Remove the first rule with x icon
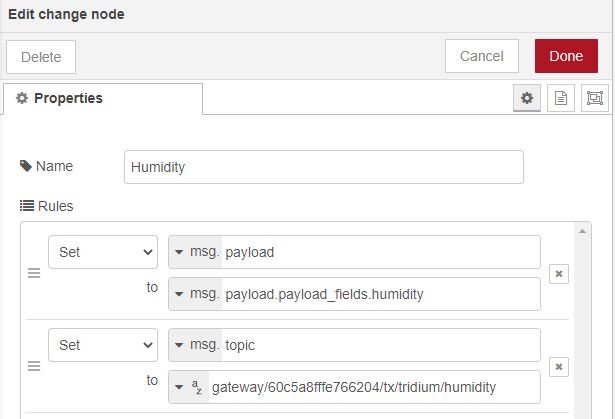The height and width of the screenshot is (419, 615). coord(559,273)
